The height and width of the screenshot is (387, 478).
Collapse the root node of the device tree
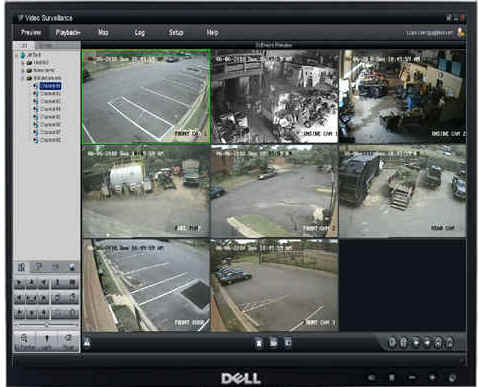pyautogui.click(x=17, y=55)
